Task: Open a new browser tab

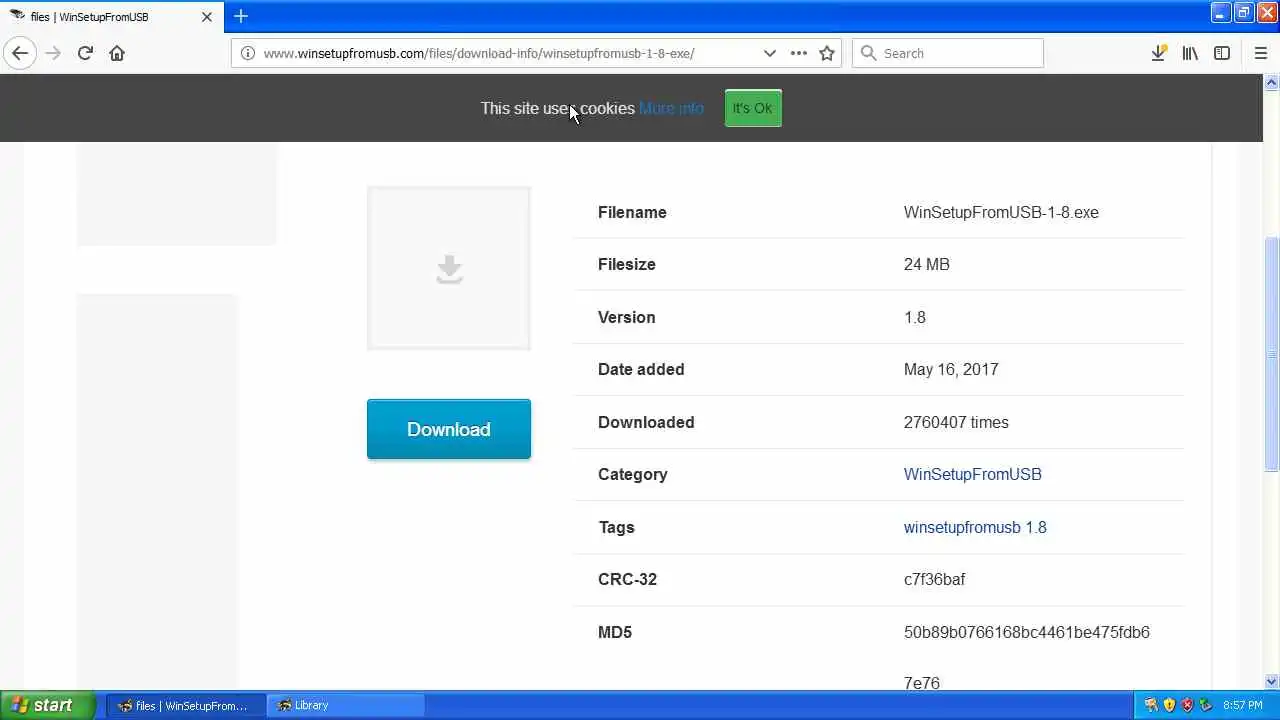Action: click(241, 16)
